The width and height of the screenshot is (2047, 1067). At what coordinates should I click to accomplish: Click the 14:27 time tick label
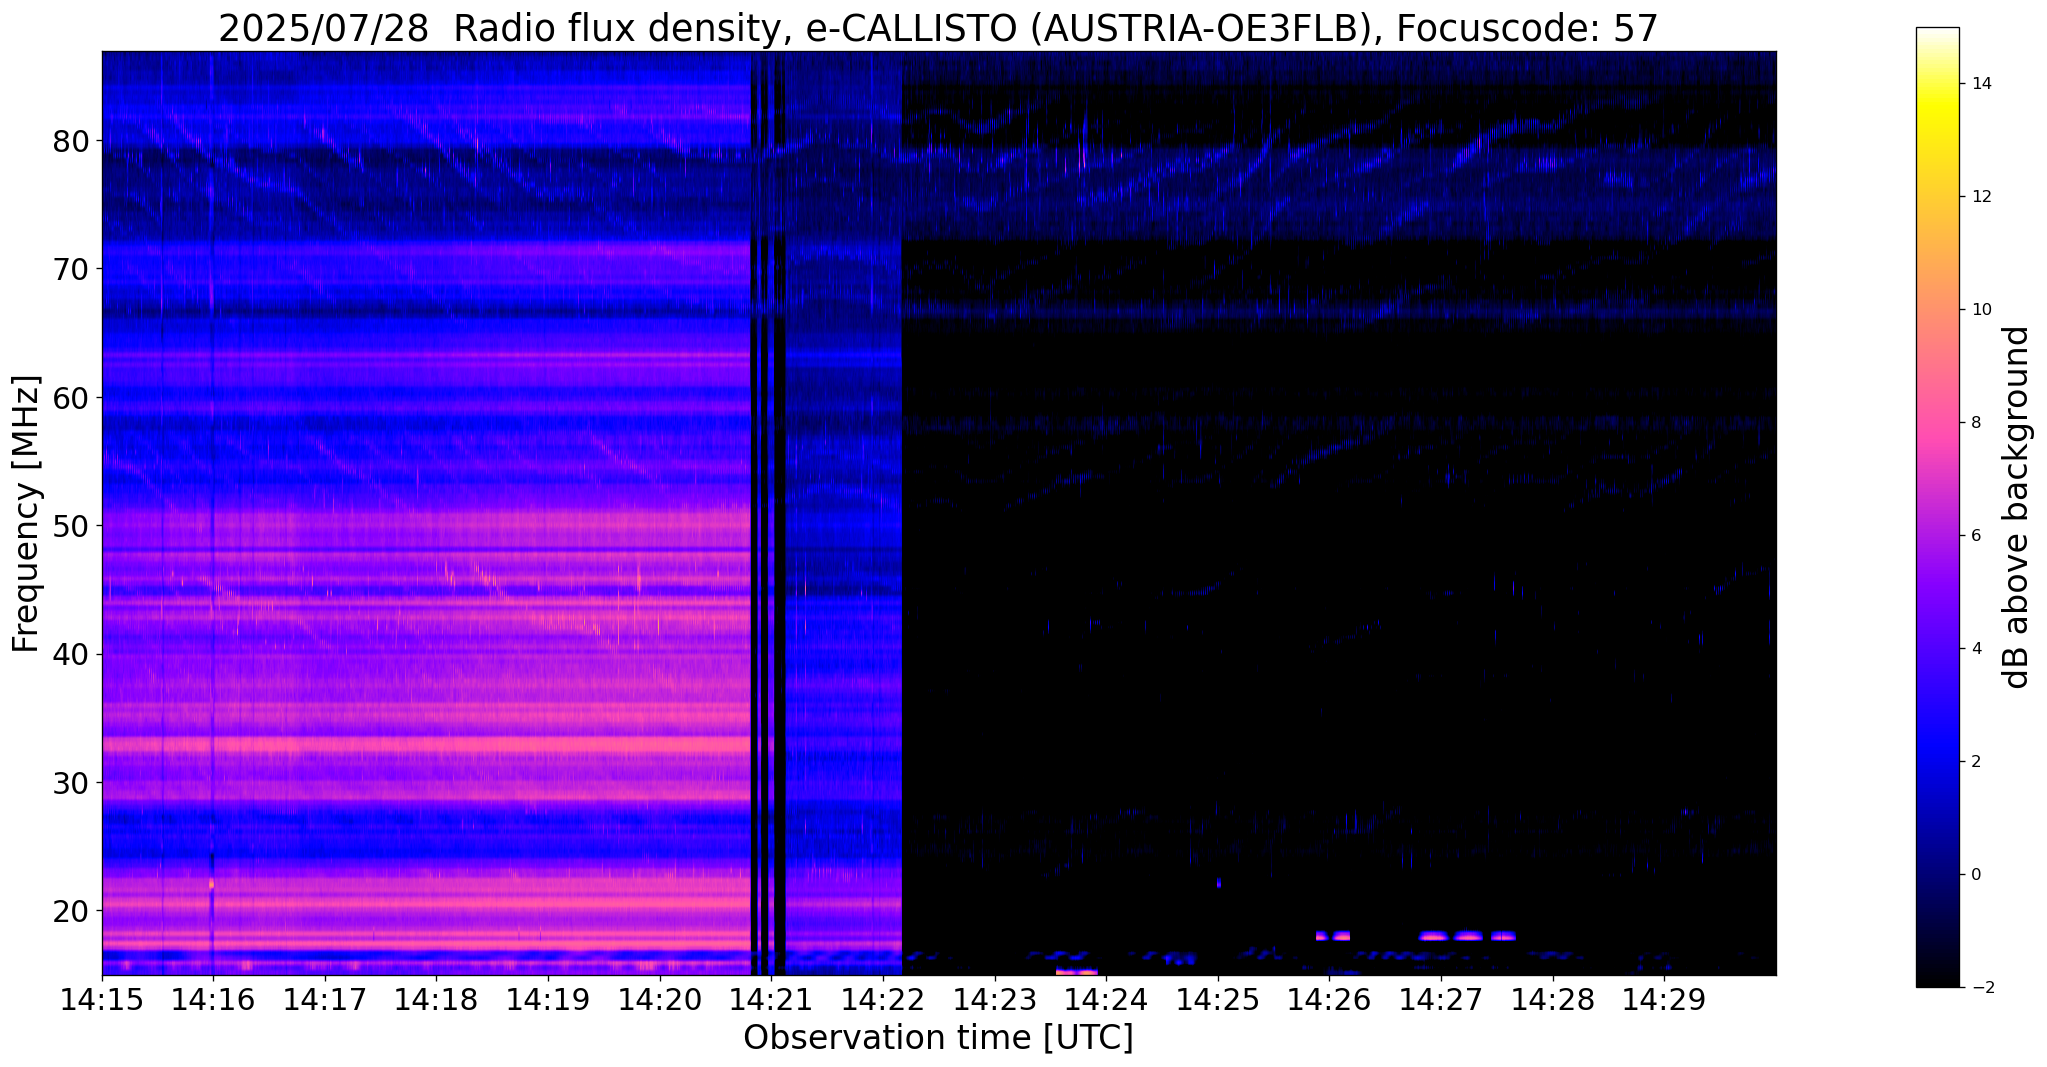tap(1441, 999)
